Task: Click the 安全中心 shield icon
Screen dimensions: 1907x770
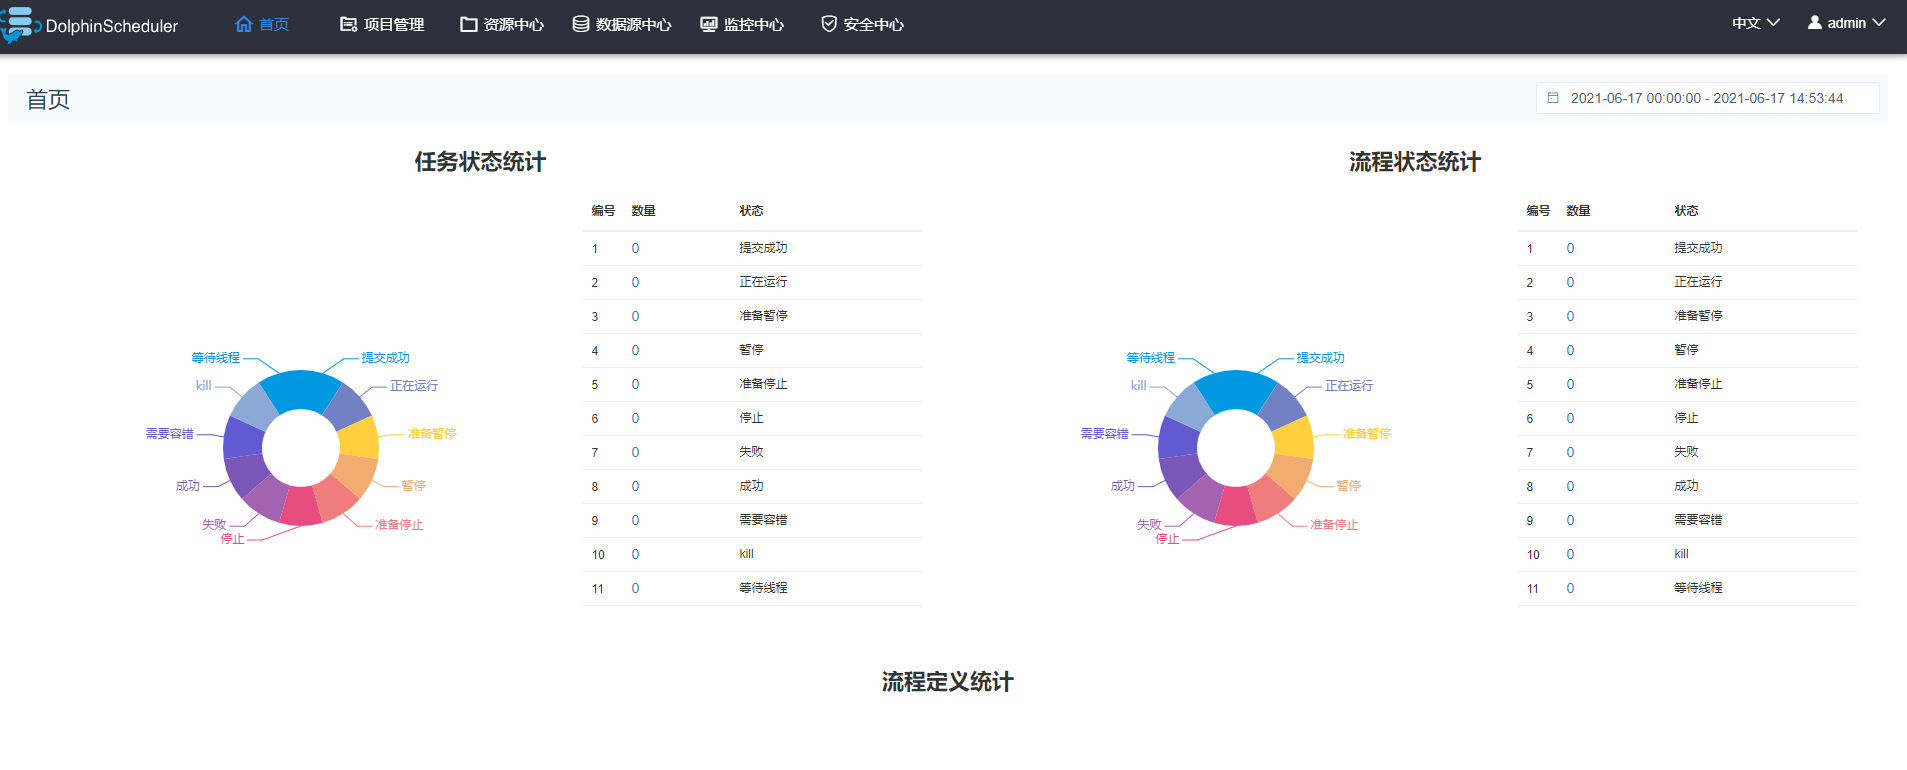Action: 829,24
